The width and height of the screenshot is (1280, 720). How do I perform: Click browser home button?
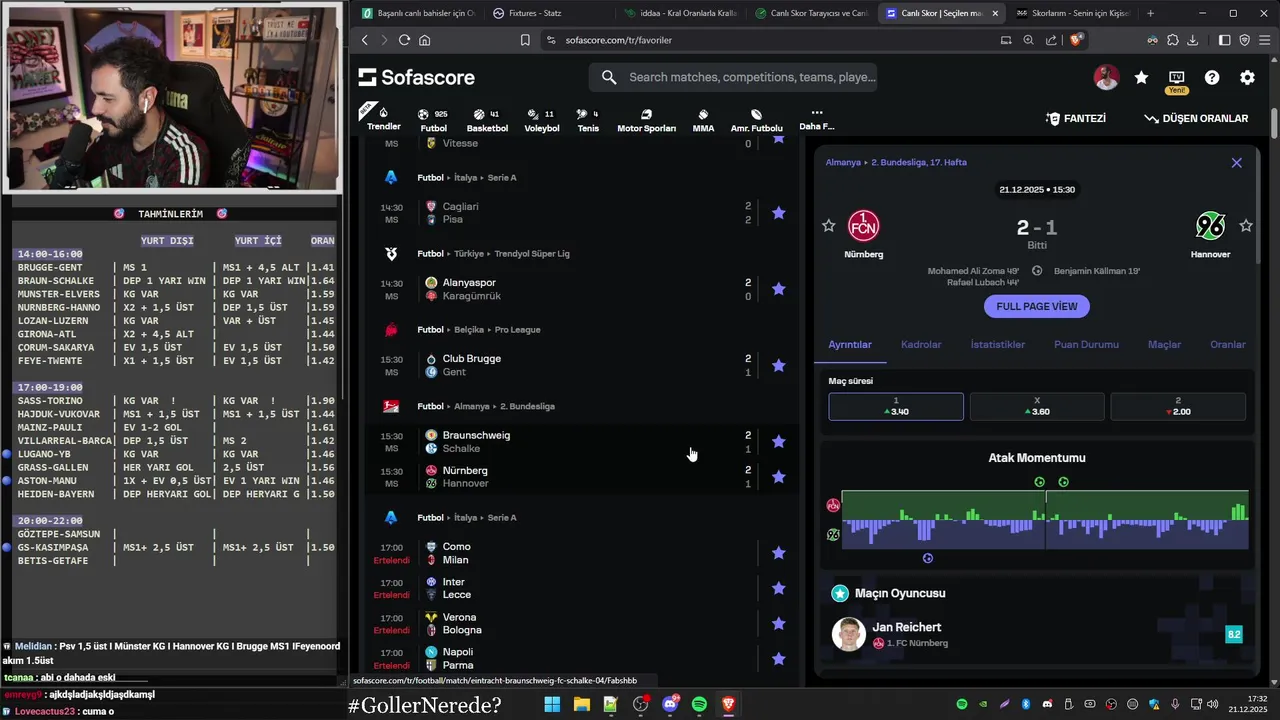[425, 40]
